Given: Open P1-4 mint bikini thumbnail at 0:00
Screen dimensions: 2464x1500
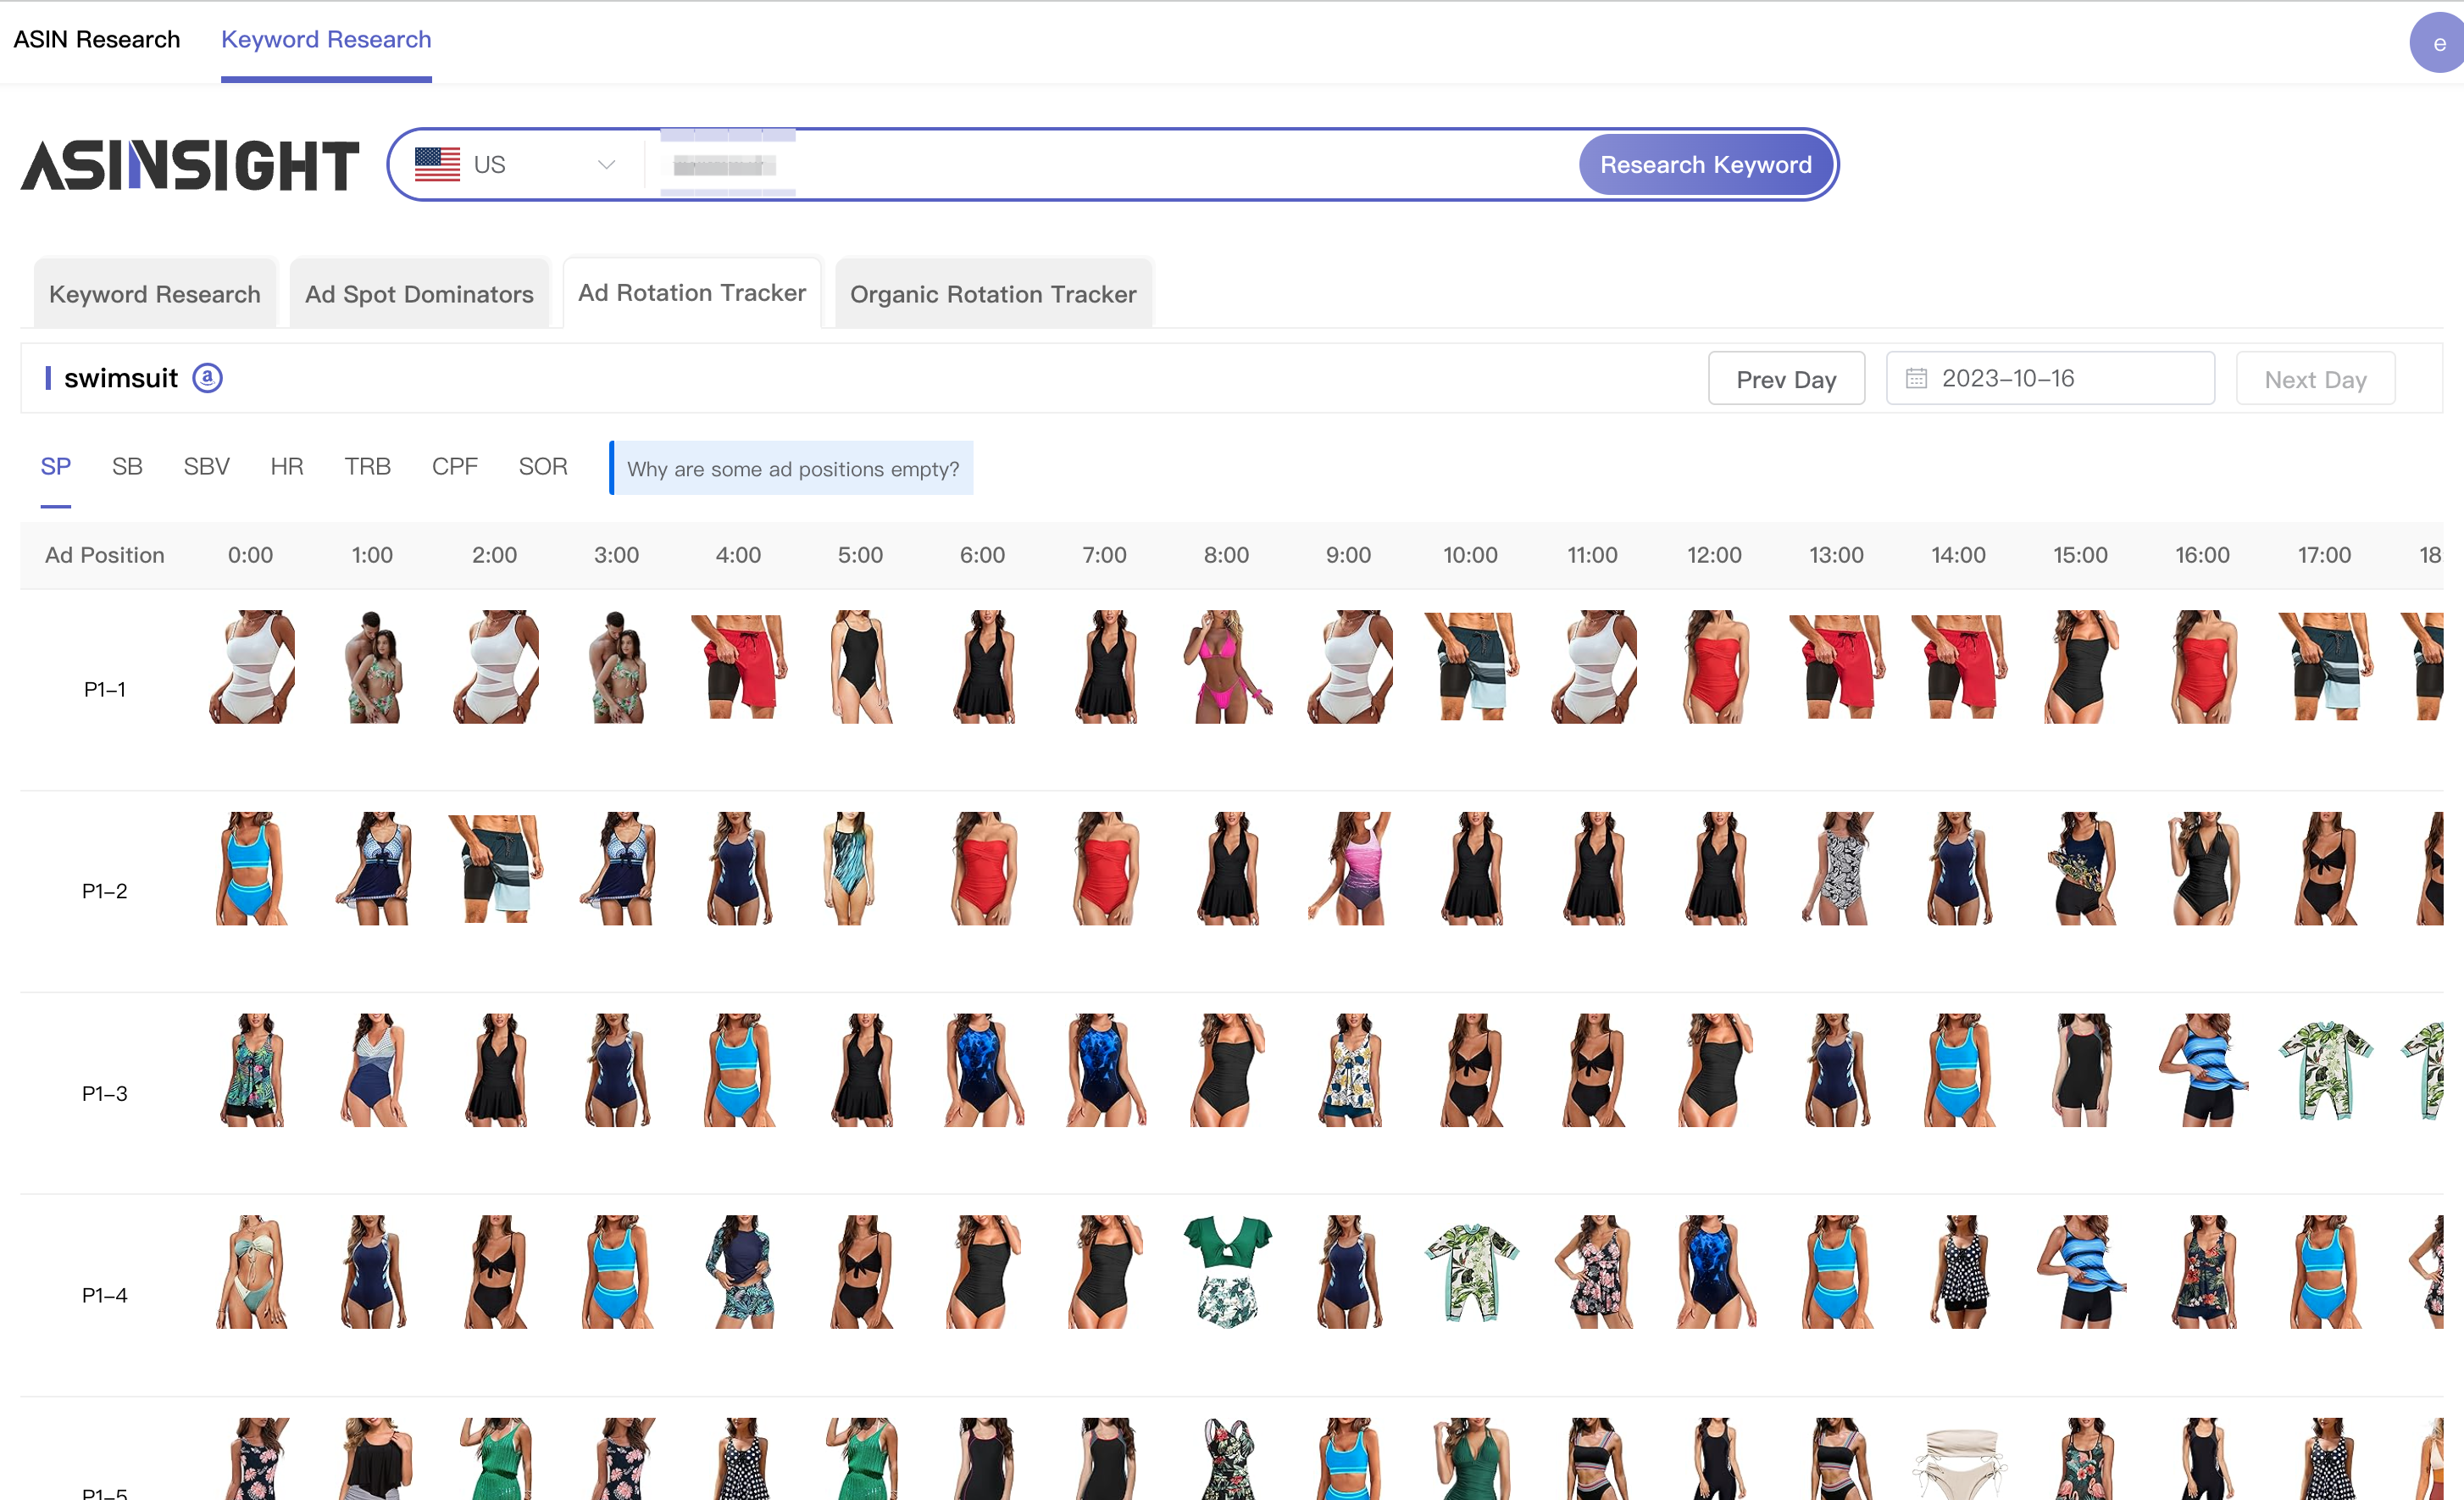Looking at the screenshot, I should pos(251,1272).
